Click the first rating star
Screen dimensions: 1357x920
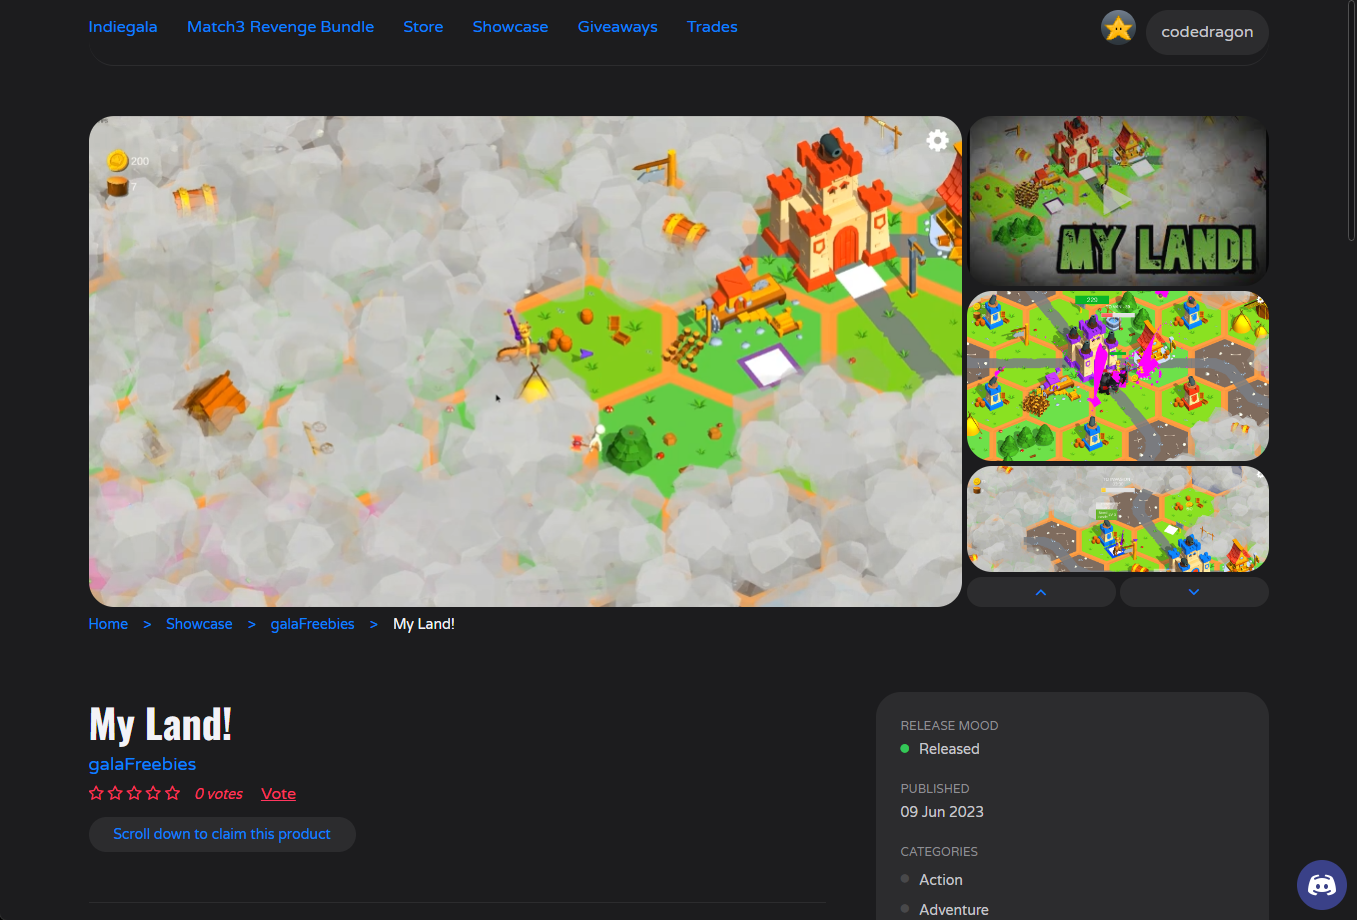pos(96,793)
